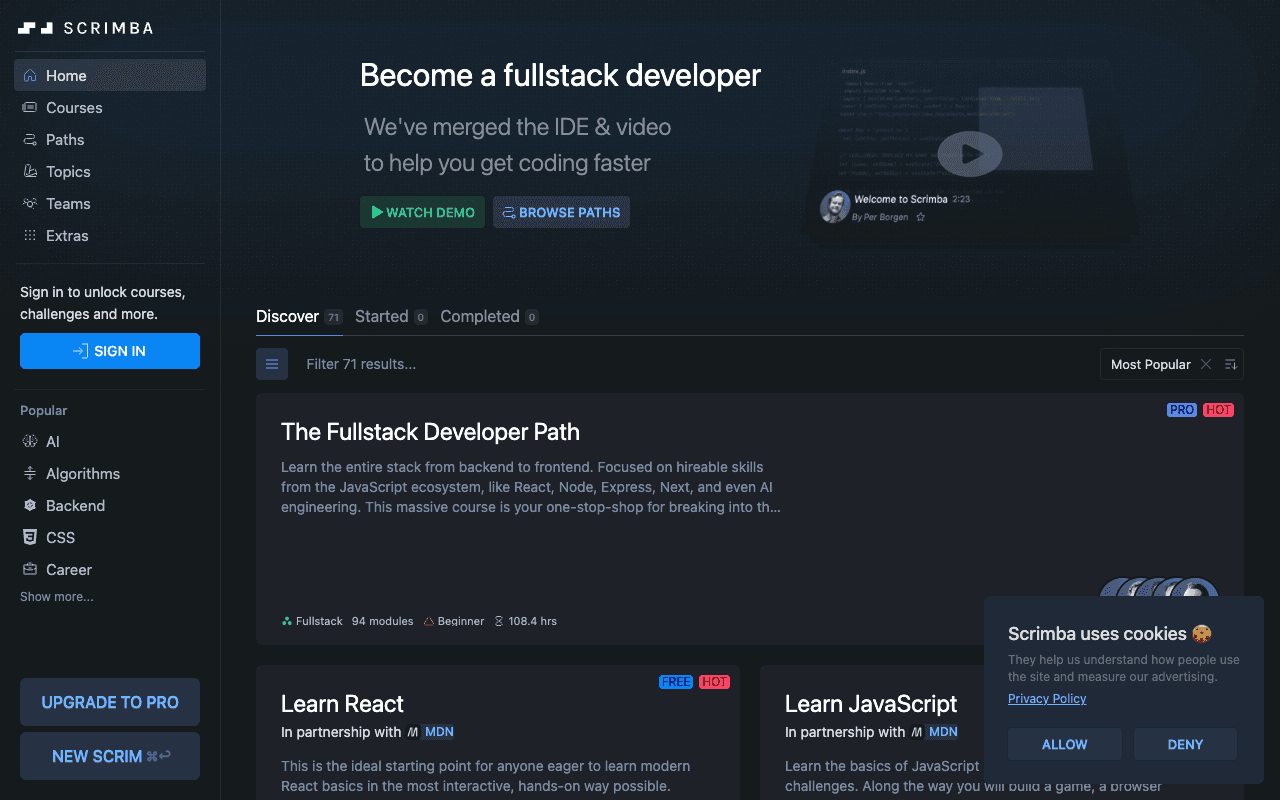Open the Career topic

(110, 569)
